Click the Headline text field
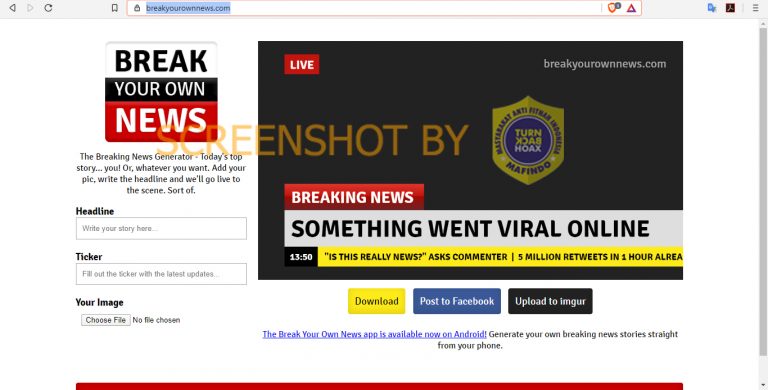768x390 pixels. click(161, 228)
